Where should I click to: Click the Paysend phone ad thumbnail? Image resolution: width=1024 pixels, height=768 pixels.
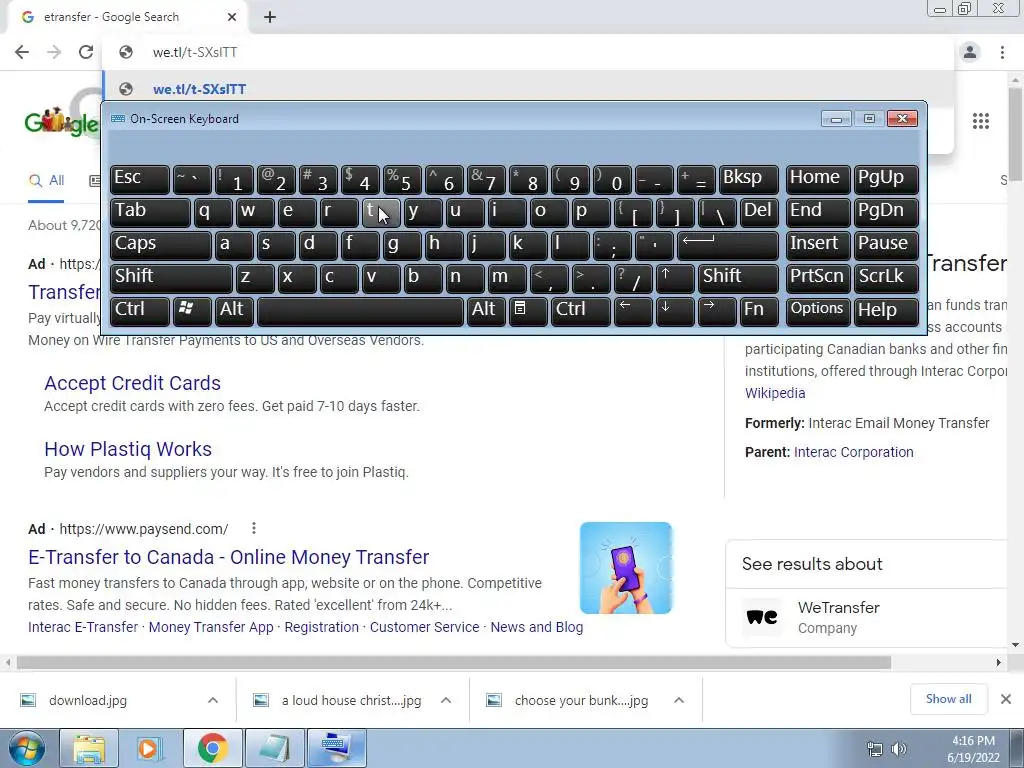(x=626, y=568)
